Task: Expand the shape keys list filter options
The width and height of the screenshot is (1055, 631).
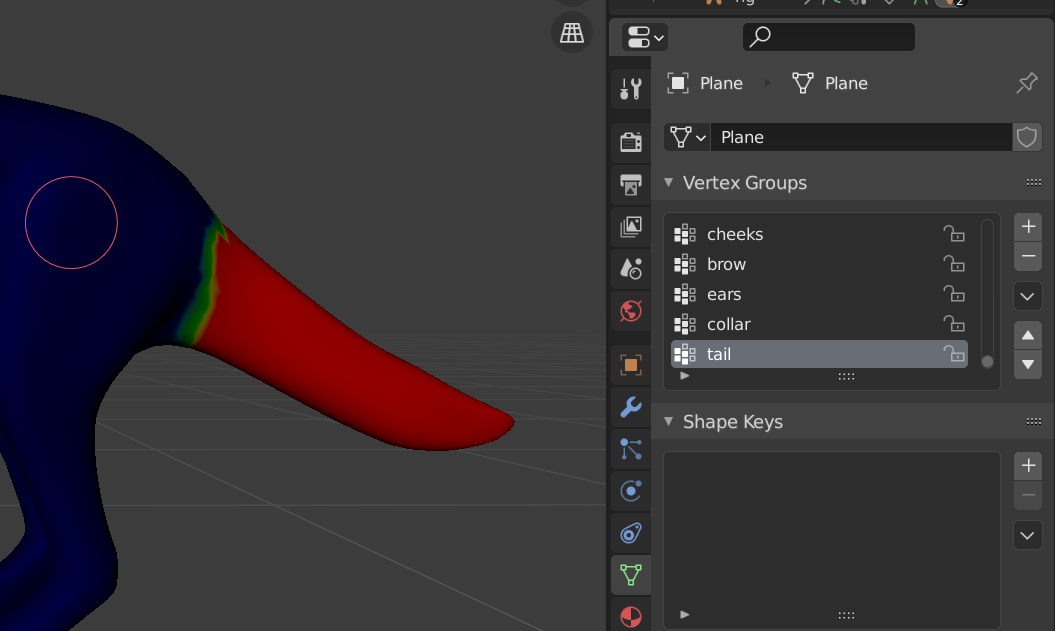Action: 684,614
